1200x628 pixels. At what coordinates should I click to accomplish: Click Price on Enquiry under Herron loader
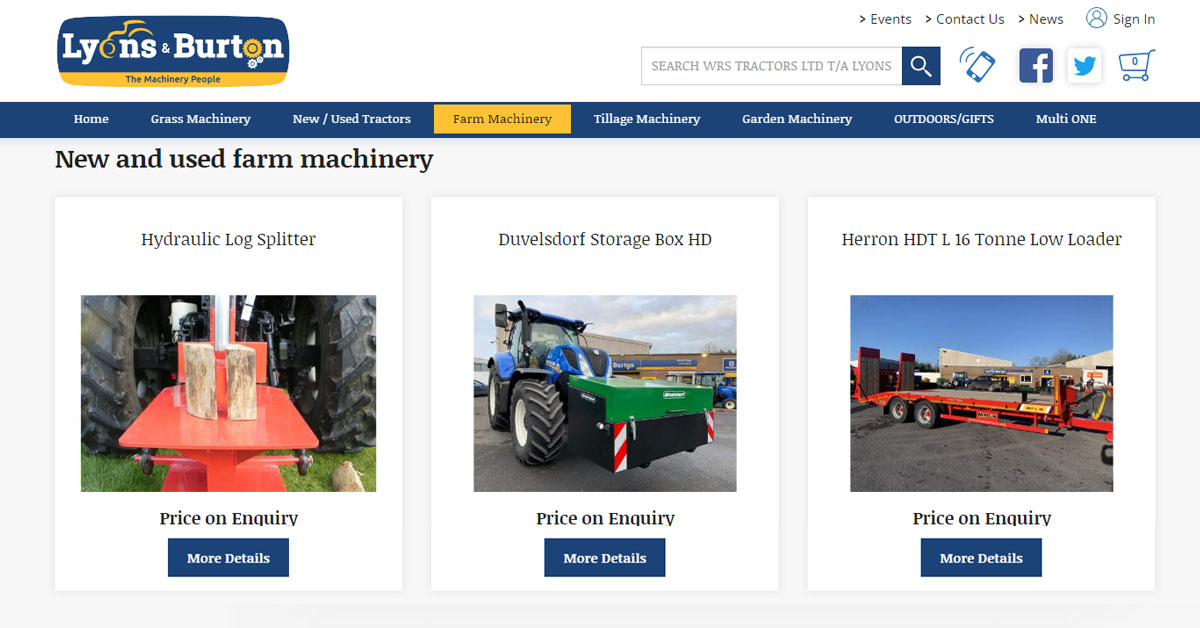[982, 518]
